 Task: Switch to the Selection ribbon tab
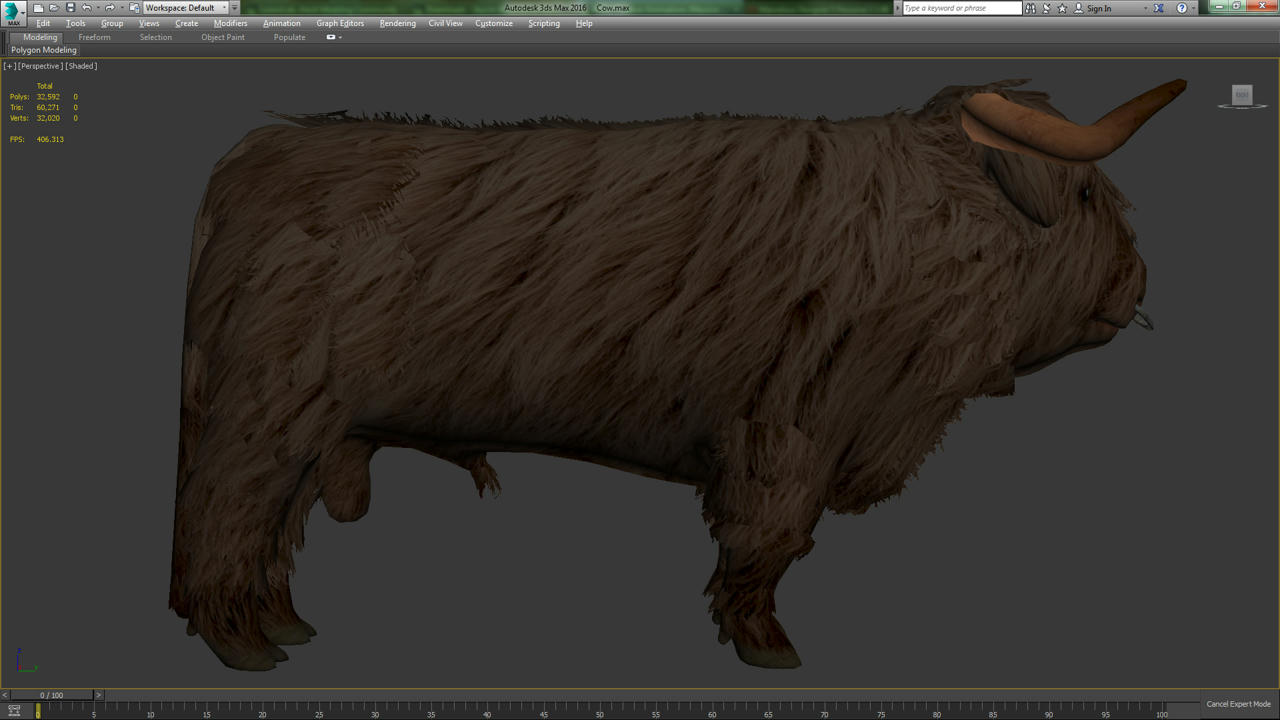coord(156,37)
